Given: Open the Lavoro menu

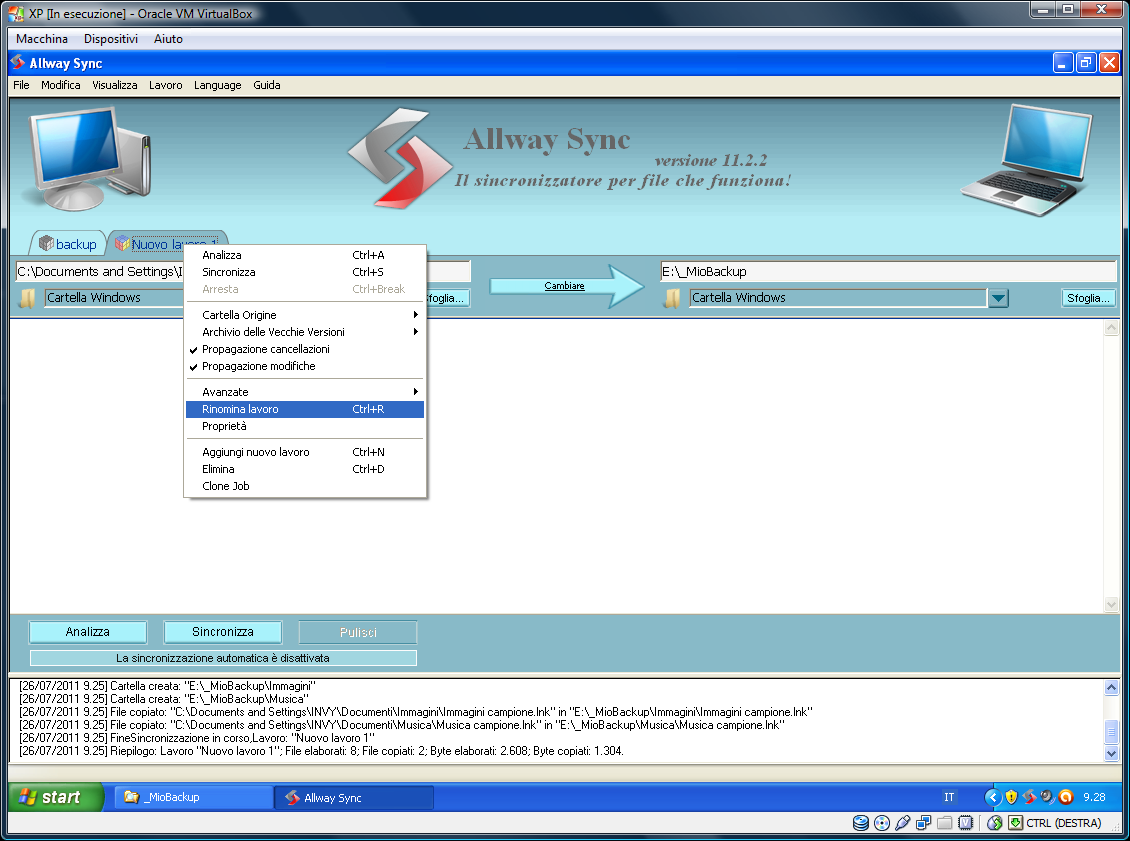Looking at the screenshot, I should pos(166,85).
